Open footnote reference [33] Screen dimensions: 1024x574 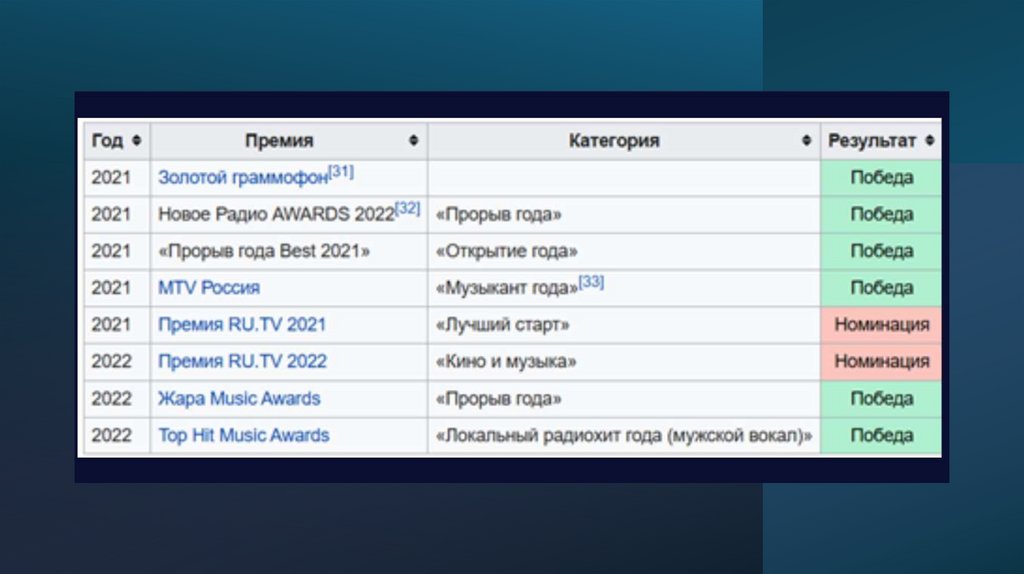click(591, 282)
